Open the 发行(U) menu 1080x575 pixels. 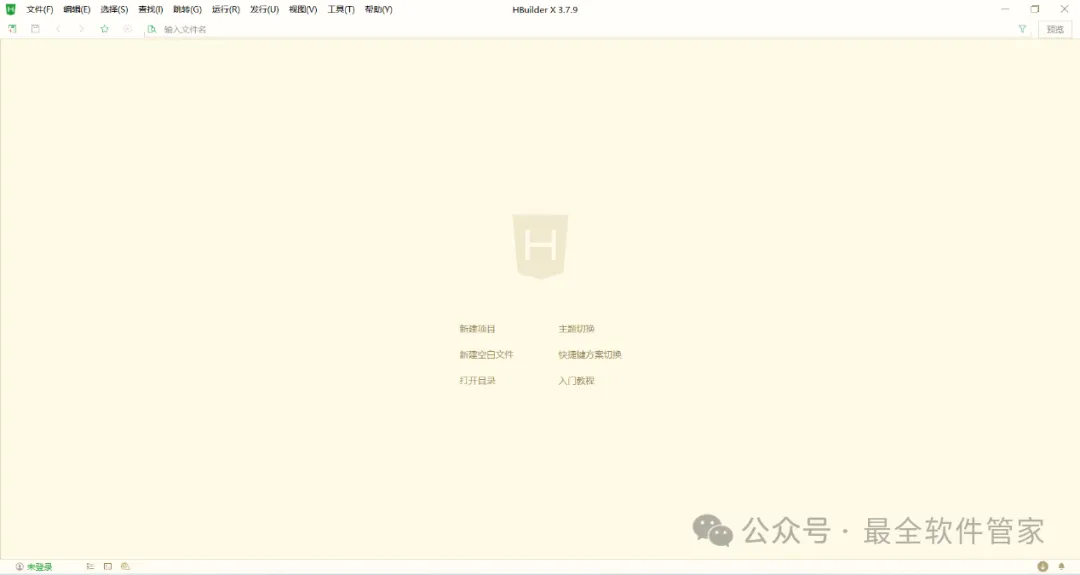click(264, 10)
